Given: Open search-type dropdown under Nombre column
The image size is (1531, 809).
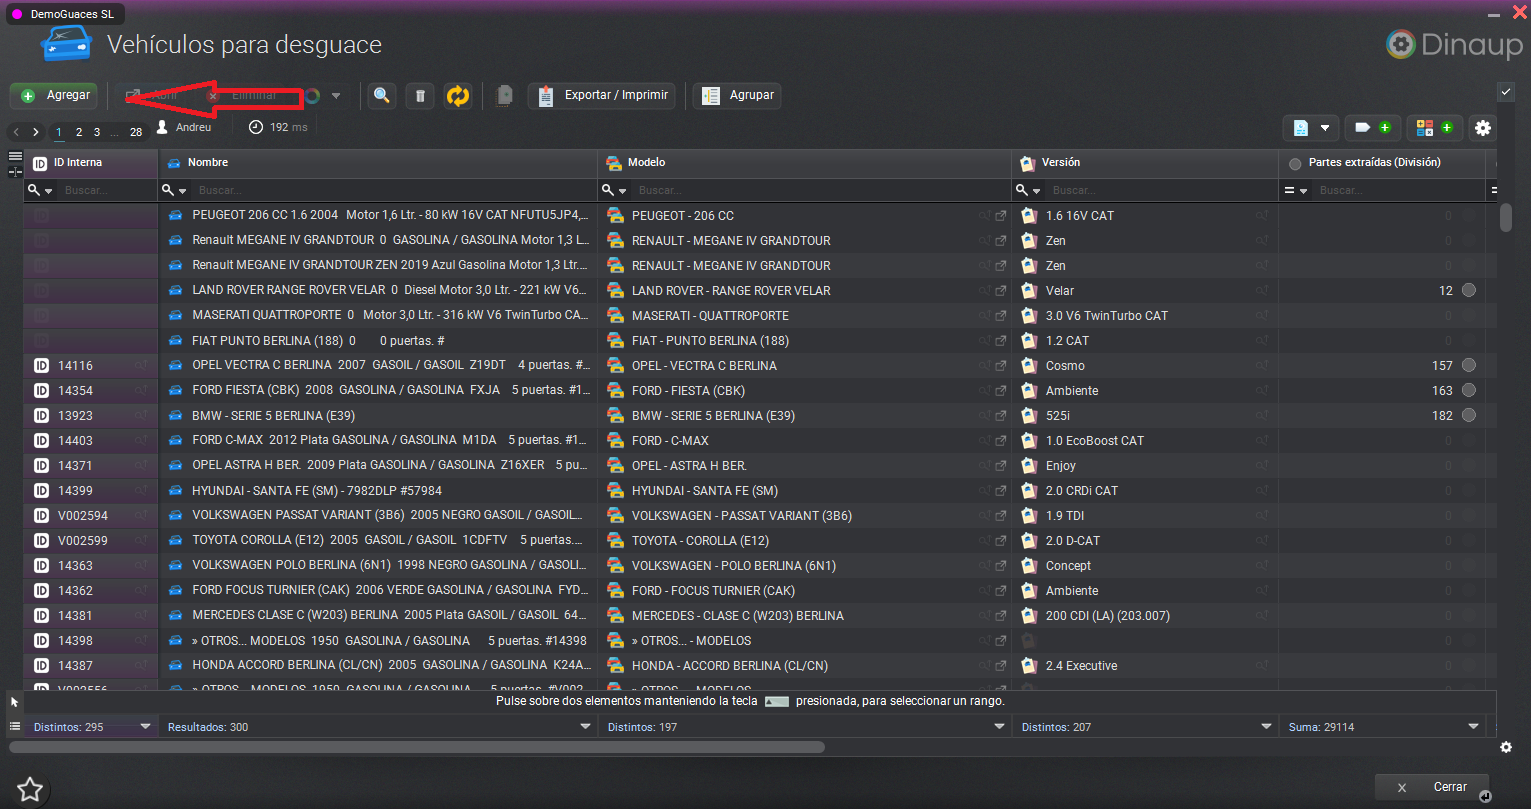Looking at the screenshot, I should click(176, 190).
